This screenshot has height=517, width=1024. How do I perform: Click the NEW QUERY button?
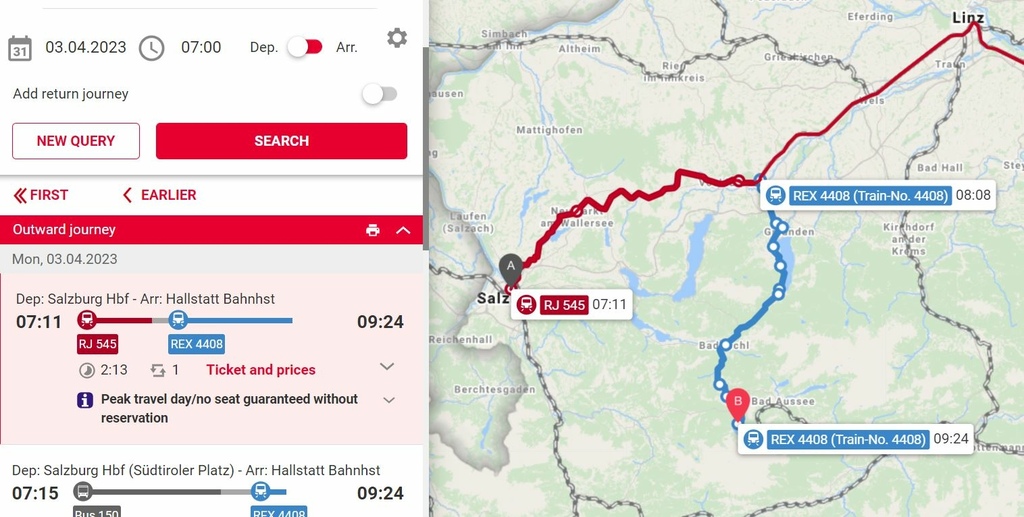76,141
